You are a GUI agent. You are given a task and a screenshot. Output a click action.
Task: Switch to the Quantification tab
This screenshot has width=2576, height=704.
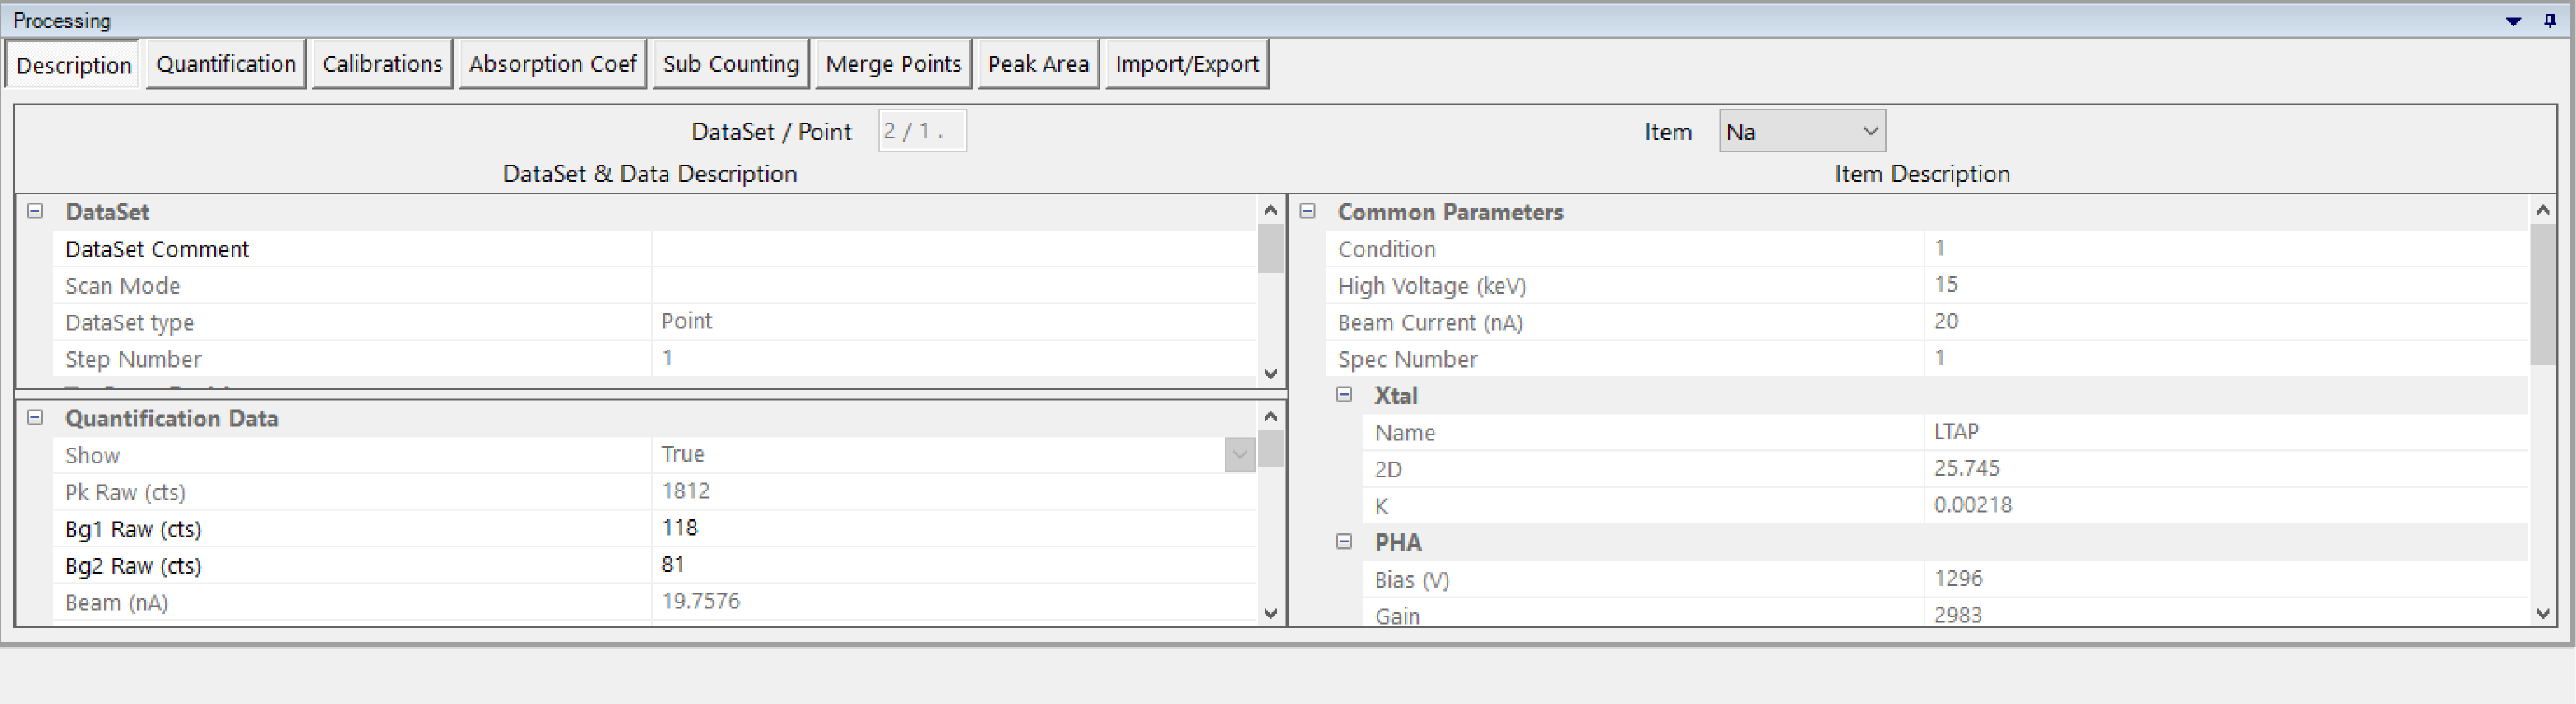pyautogui.click(x=226, y=64)
